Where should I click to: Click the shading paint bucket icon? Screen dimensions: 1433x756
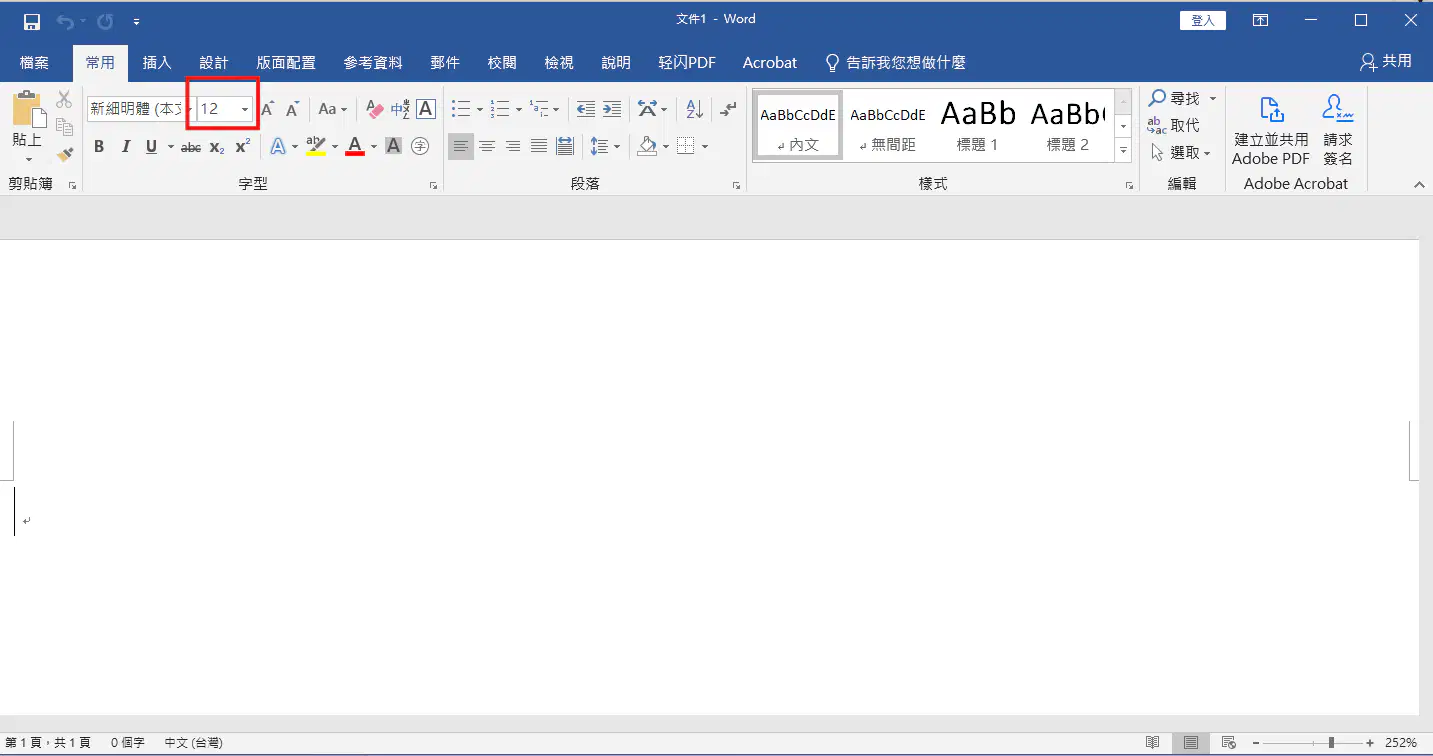coord(647,147)
